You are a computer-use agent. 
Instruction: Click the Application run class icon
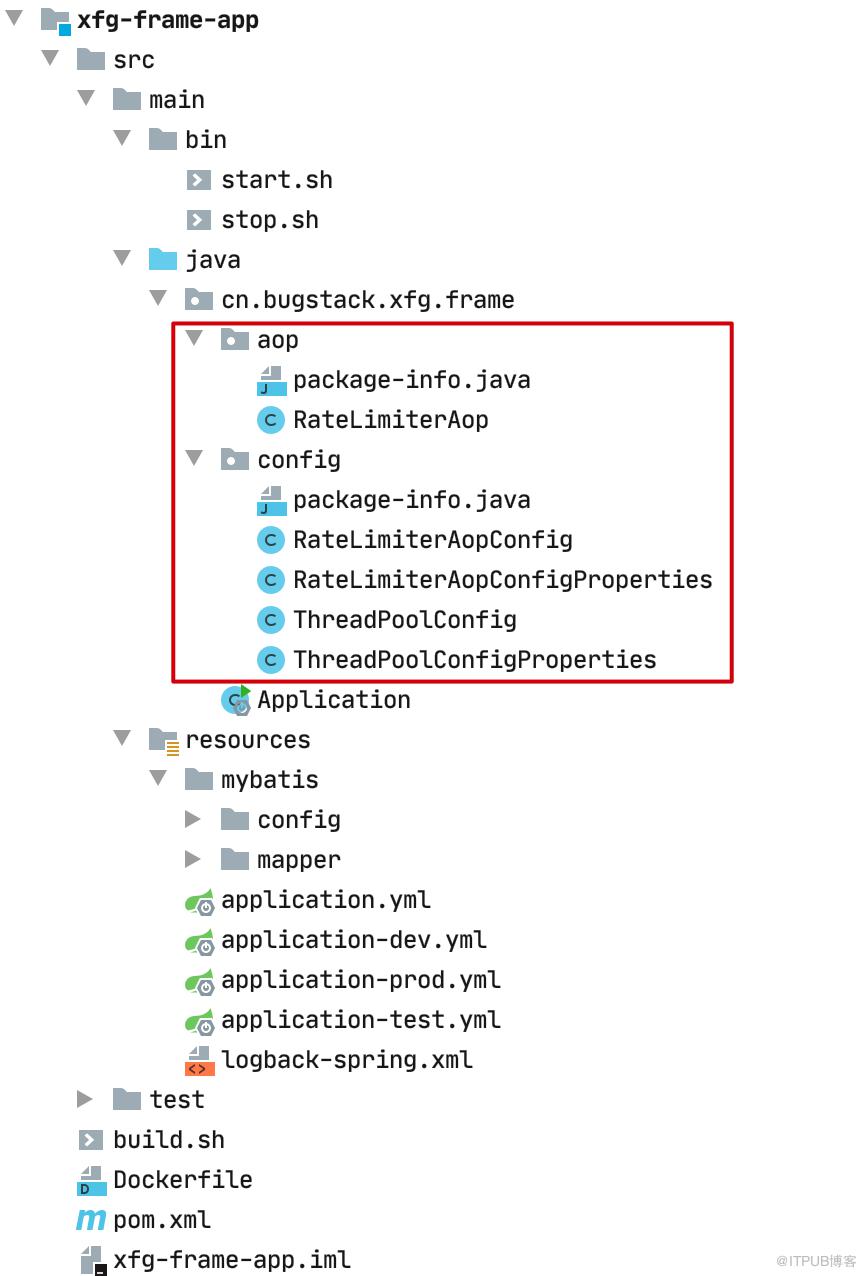point(236,700)
